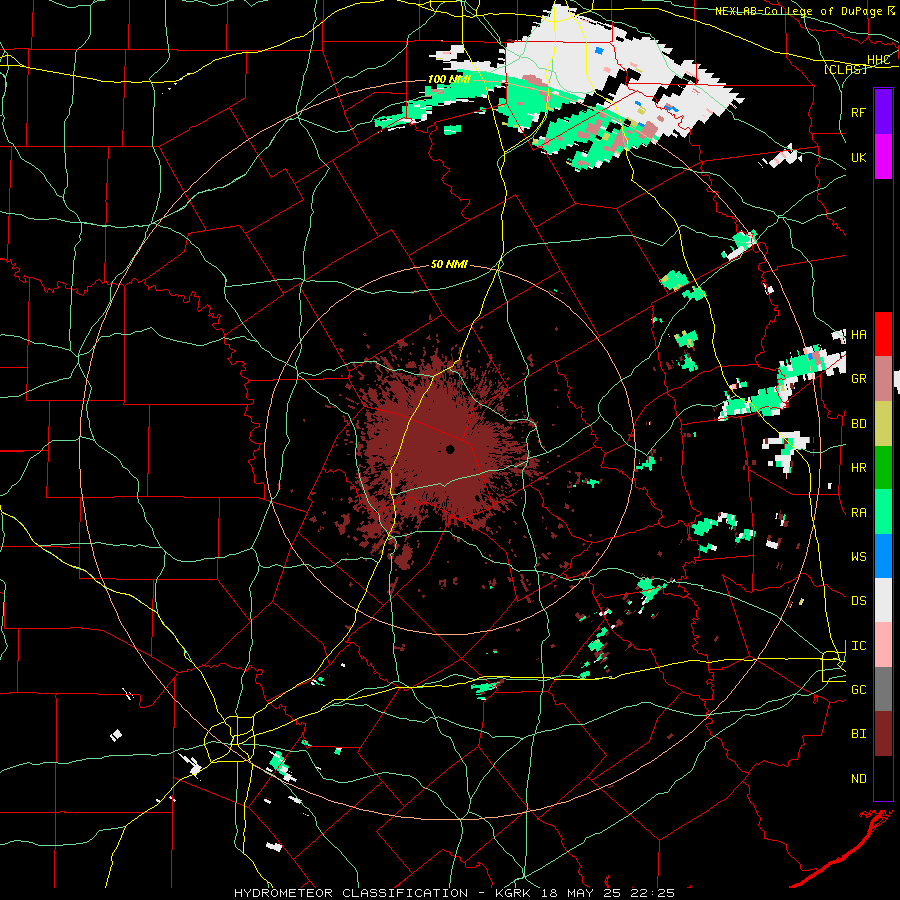Viewport: 900px width, 900px height.
Task: Click the DS white legend swatch
Action: (x=883, y=600)
